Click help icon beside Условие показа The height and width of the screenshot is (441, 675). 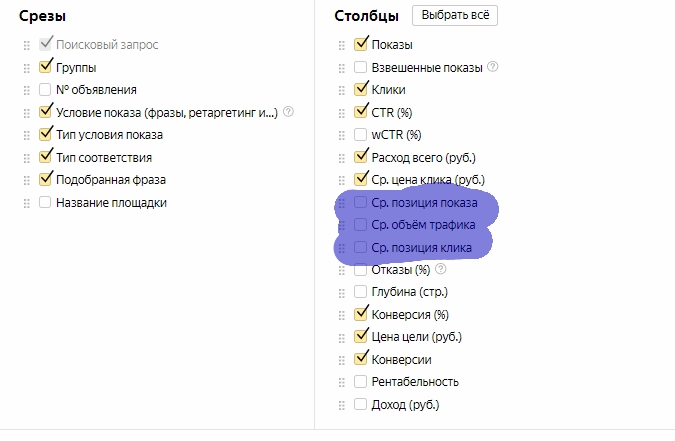click(x=288, y=112)
